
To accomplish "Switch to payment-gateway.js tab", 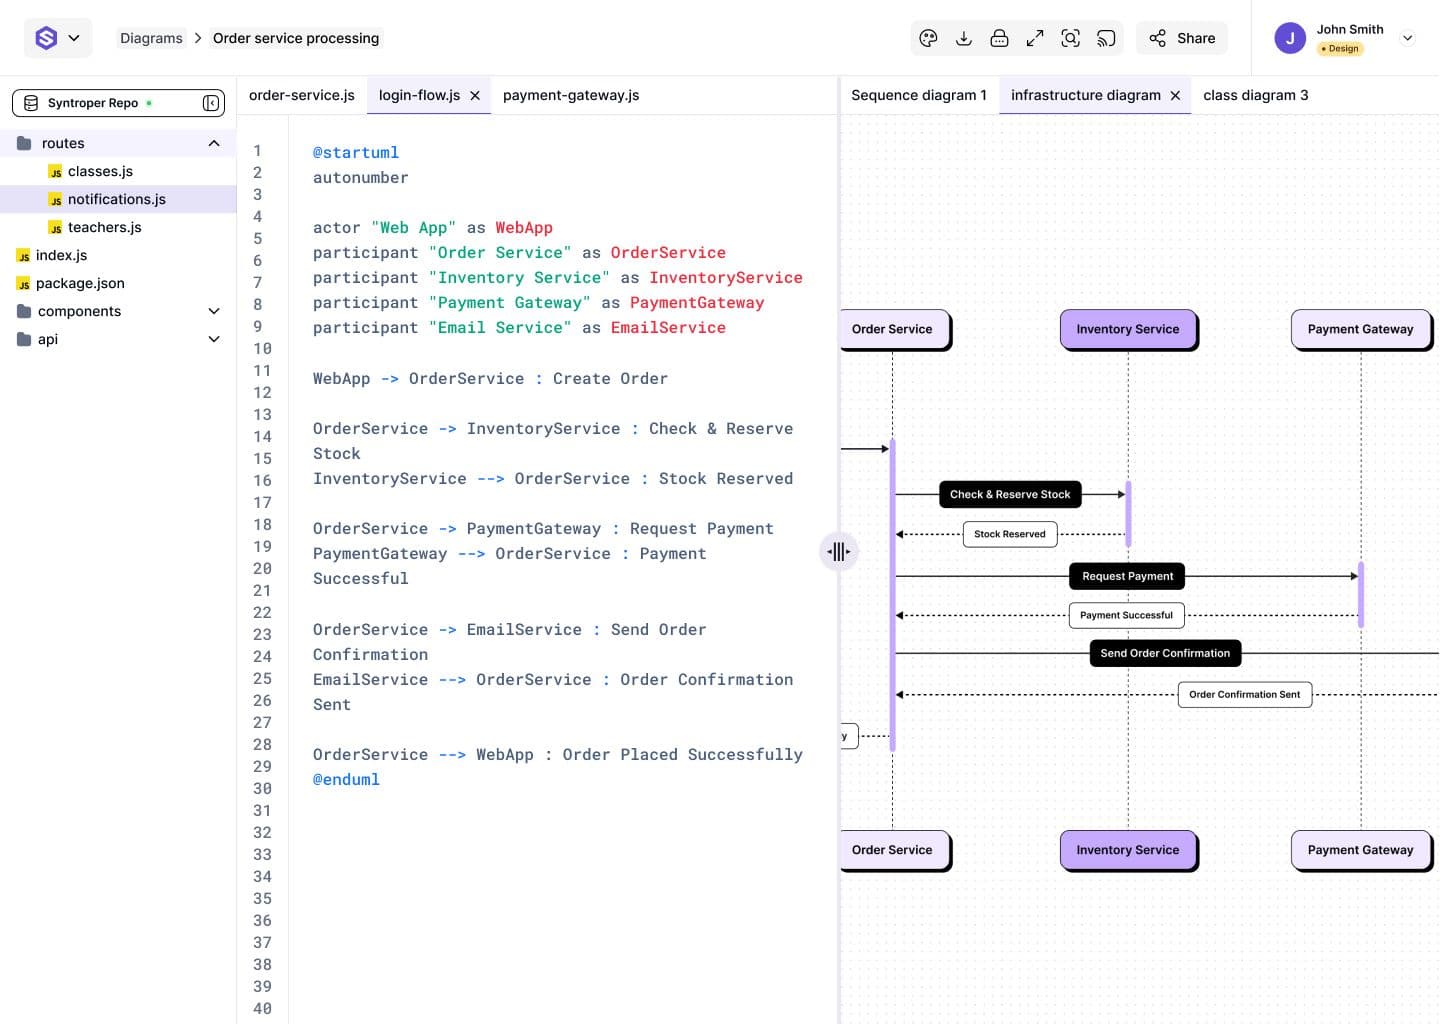I will point(570,95).
